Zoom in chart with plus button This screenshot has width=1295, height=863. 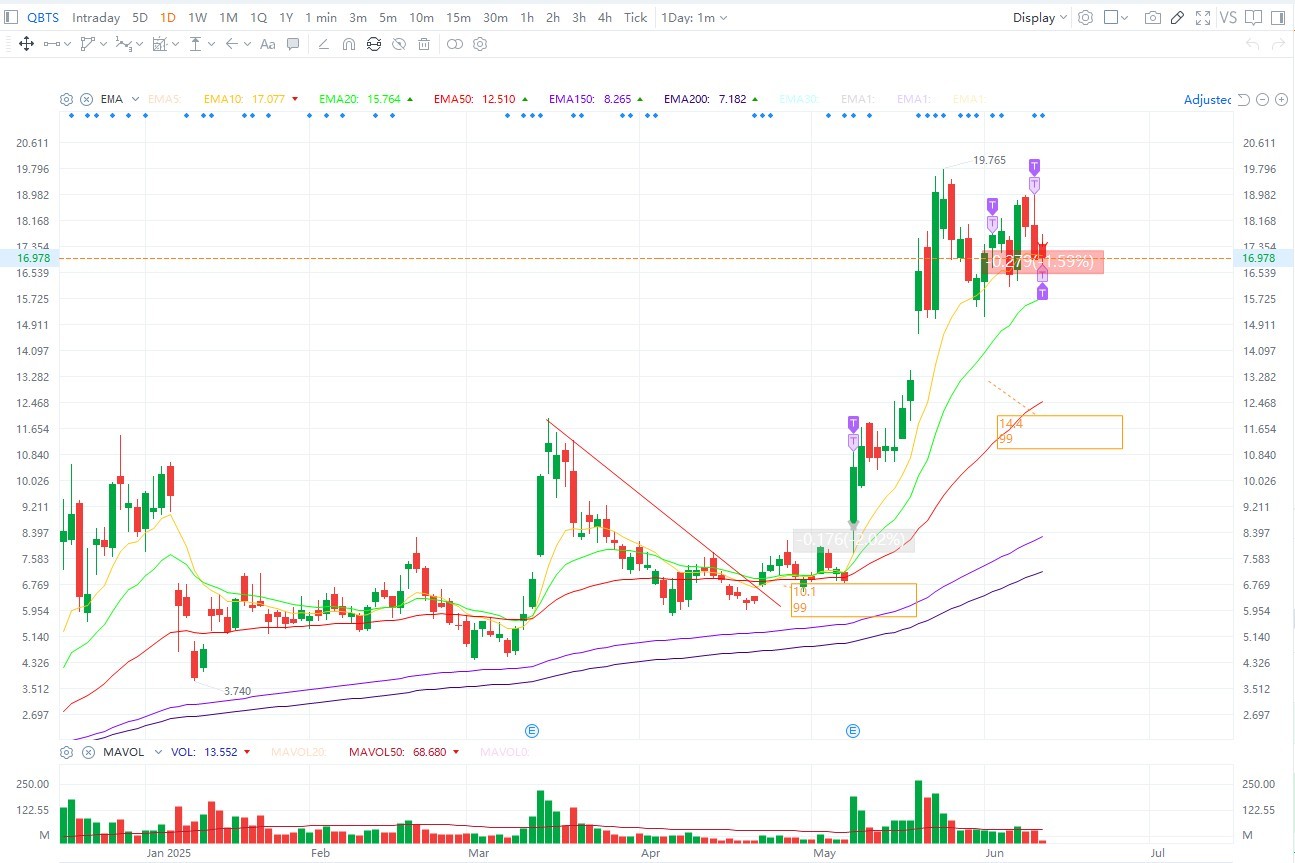click(1281, 99)
